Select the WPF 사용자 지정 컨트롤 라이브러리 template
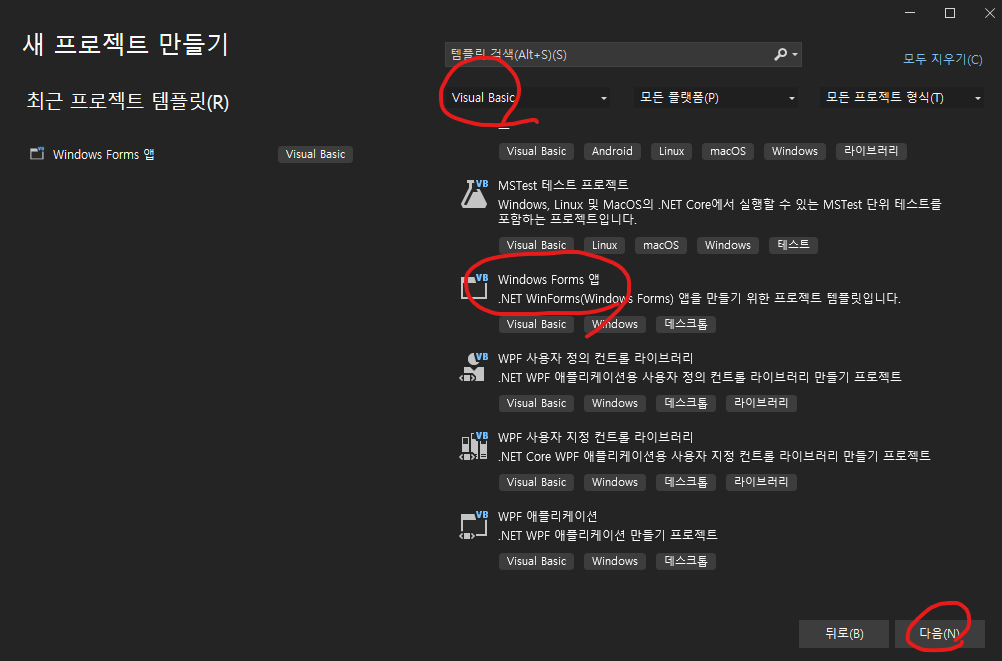 596,437
